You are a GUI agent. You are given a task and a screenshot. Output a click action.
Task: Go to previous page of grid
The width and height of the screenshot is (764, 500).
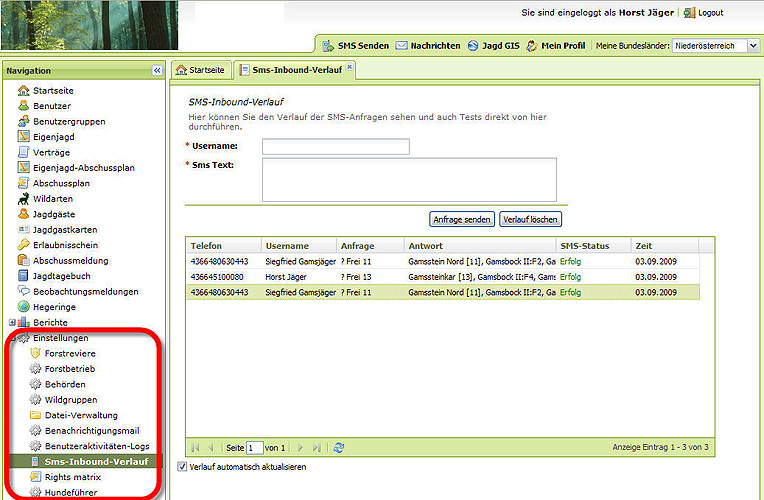(x=211, y=447)
